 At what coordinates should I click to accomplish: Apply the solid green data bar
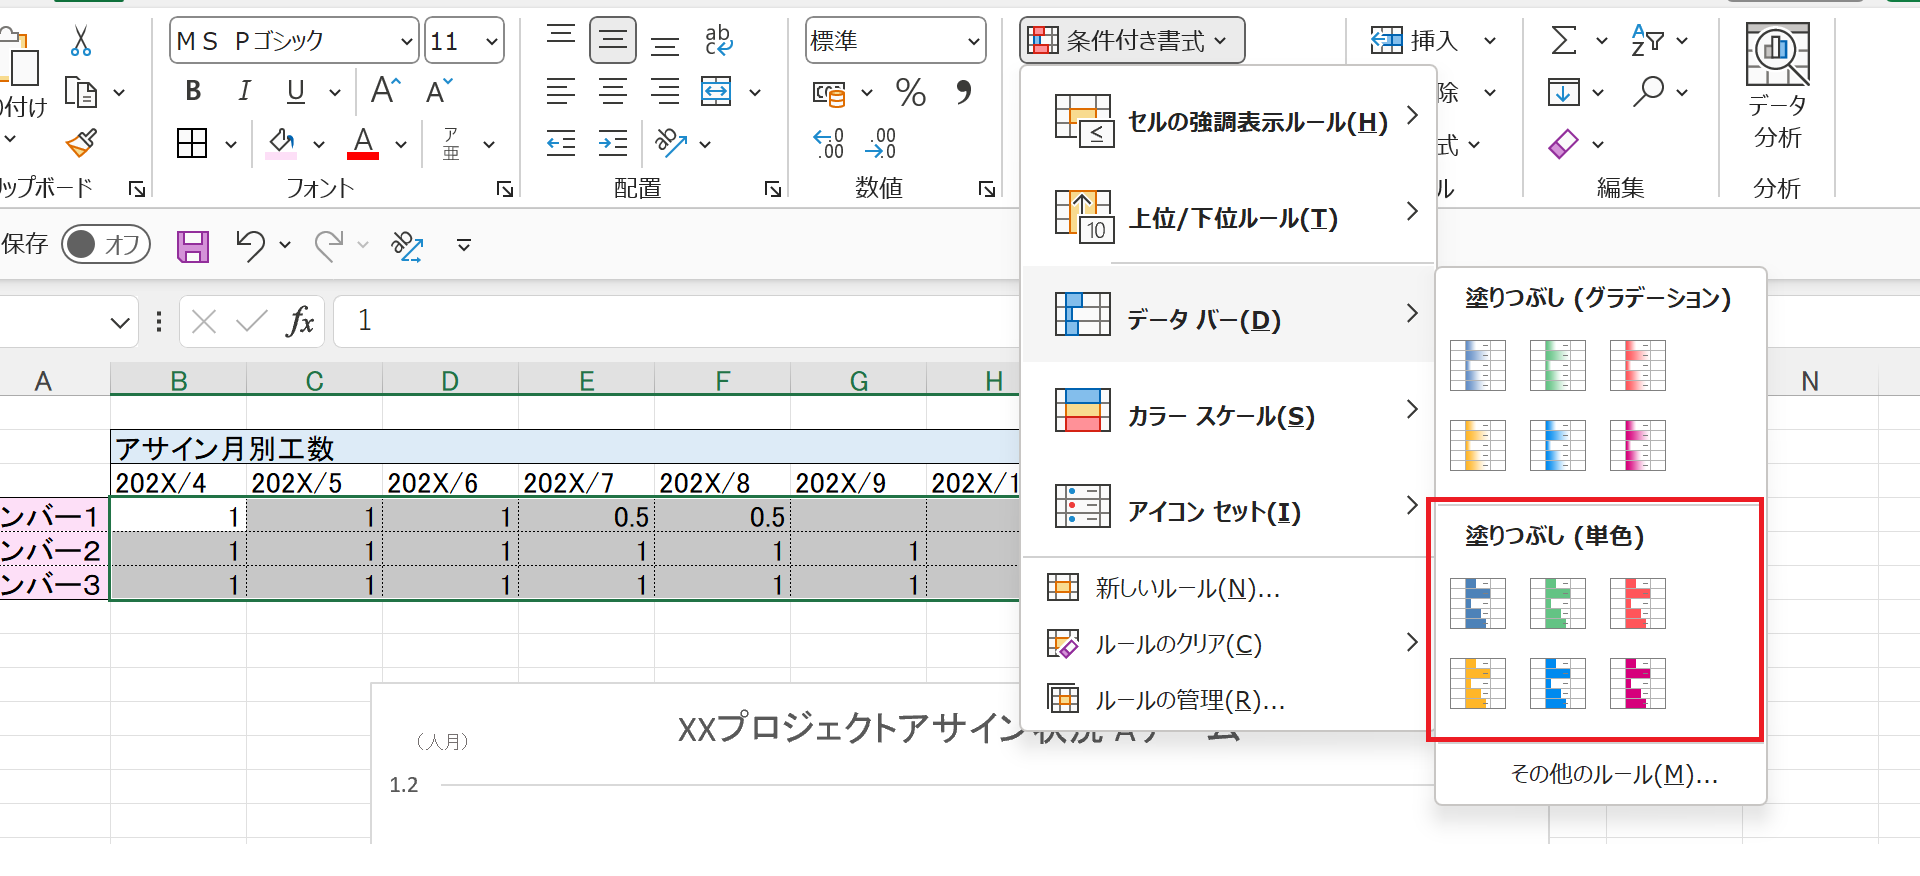pos(1557,604)
